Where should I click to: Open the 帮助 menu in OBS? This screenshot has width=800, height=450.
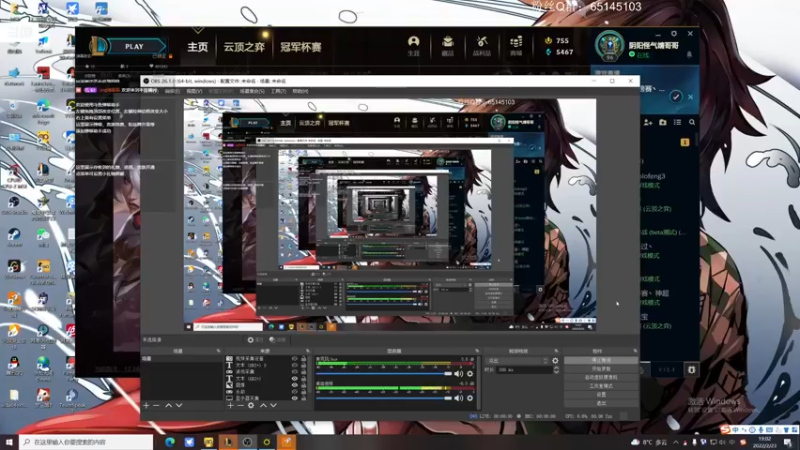tap(301, 91)
